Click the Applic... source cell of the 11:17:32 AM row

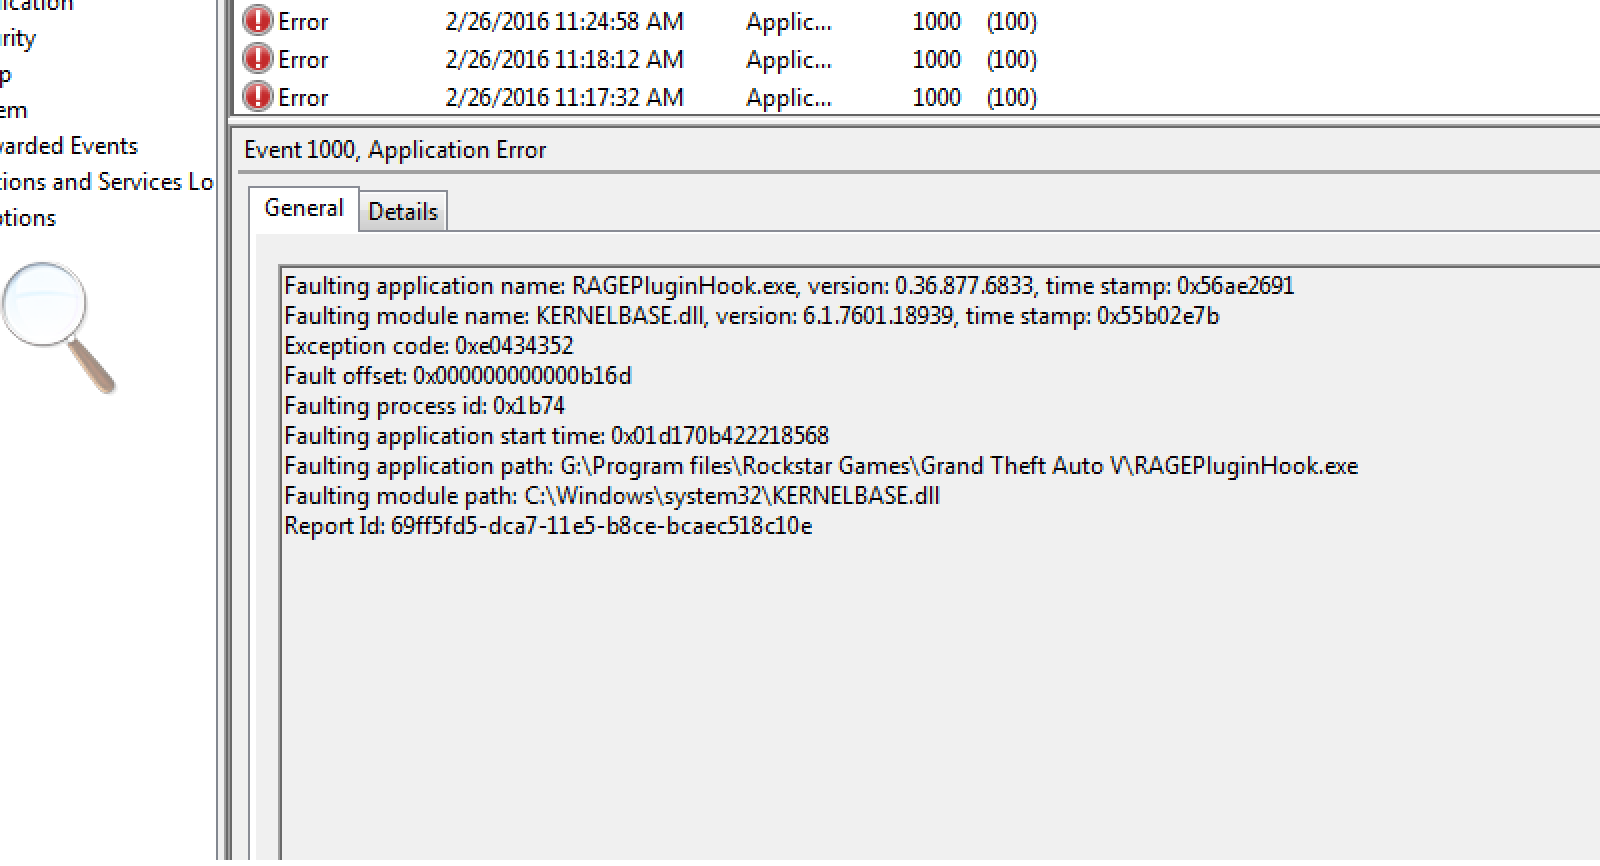click(788, 97)
